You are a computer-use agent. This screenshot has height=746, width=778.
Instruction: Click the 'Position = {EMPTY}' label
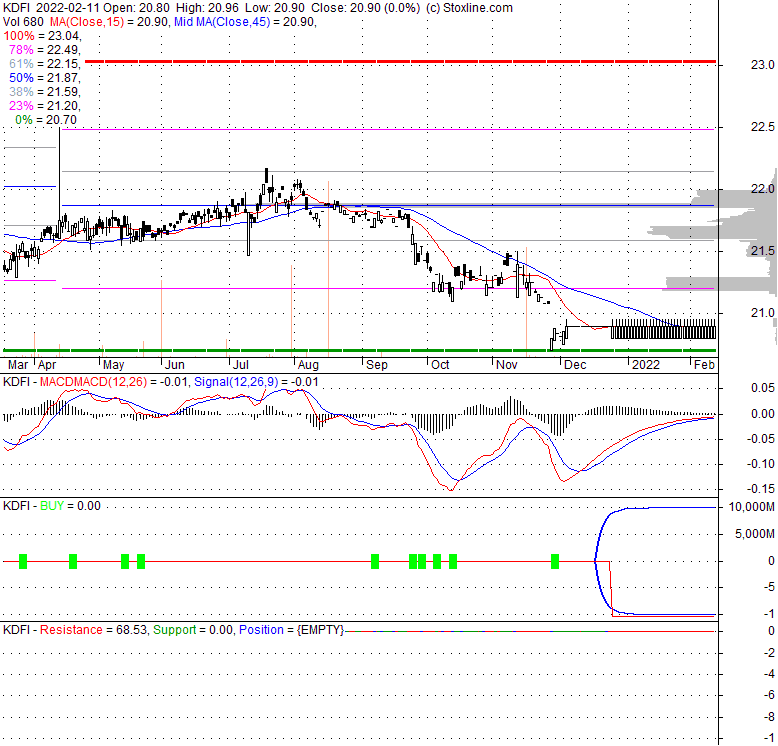(291, 630)
